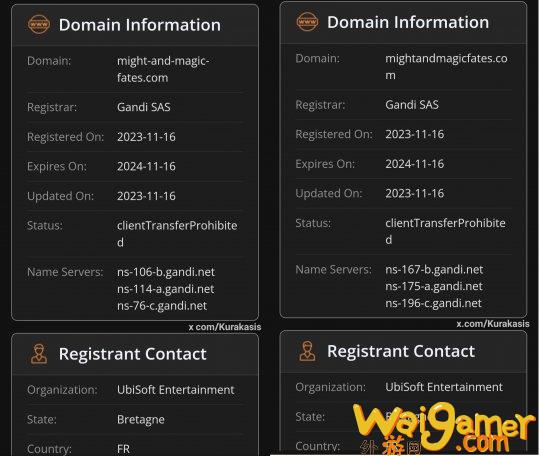
Task: Click the Name Servers label in left panel
Action: [x=65, y=272]
